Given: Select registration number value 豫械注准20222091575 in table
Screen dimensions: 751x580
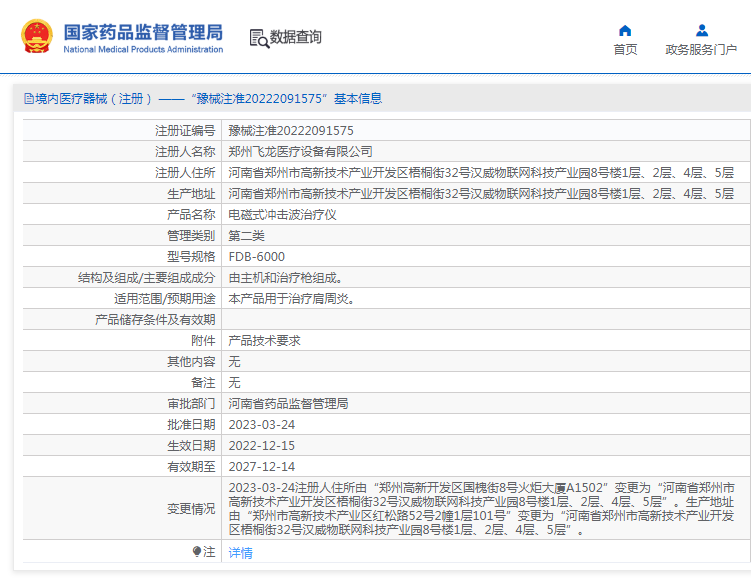Looking at the screenshot, I should [291, 131].
